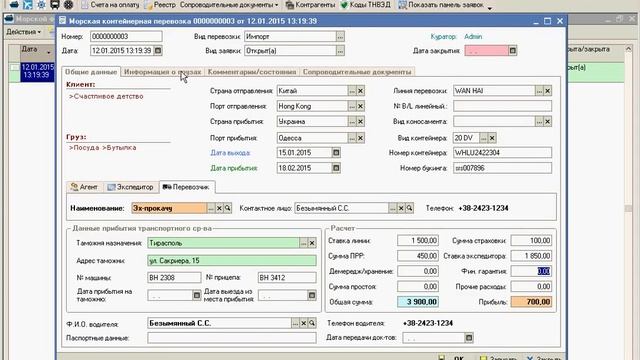Sort by the Дата column header
Viewport: 640px width, 360px height.
point(37,50)
